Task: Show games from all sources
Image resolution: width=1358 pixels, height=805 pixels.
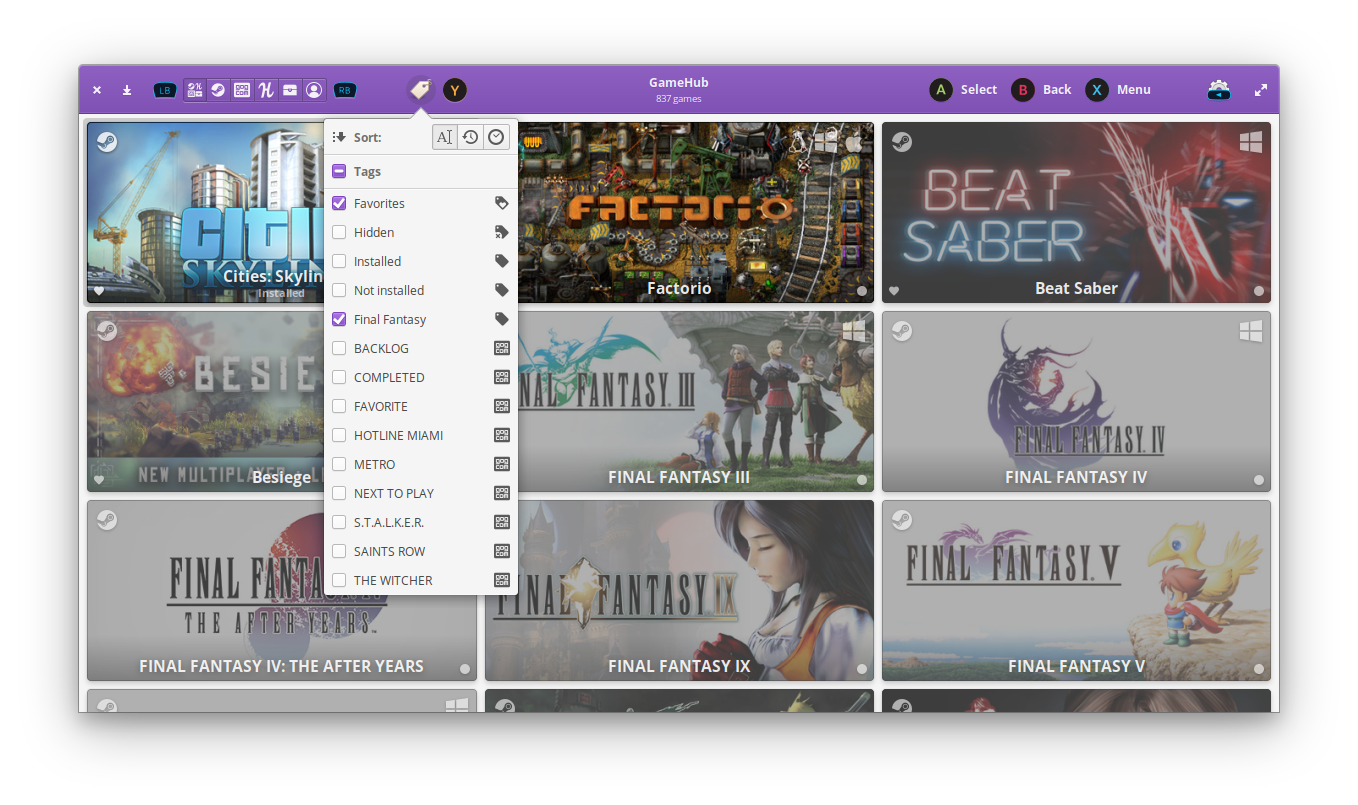Action: tap(195, 90)
